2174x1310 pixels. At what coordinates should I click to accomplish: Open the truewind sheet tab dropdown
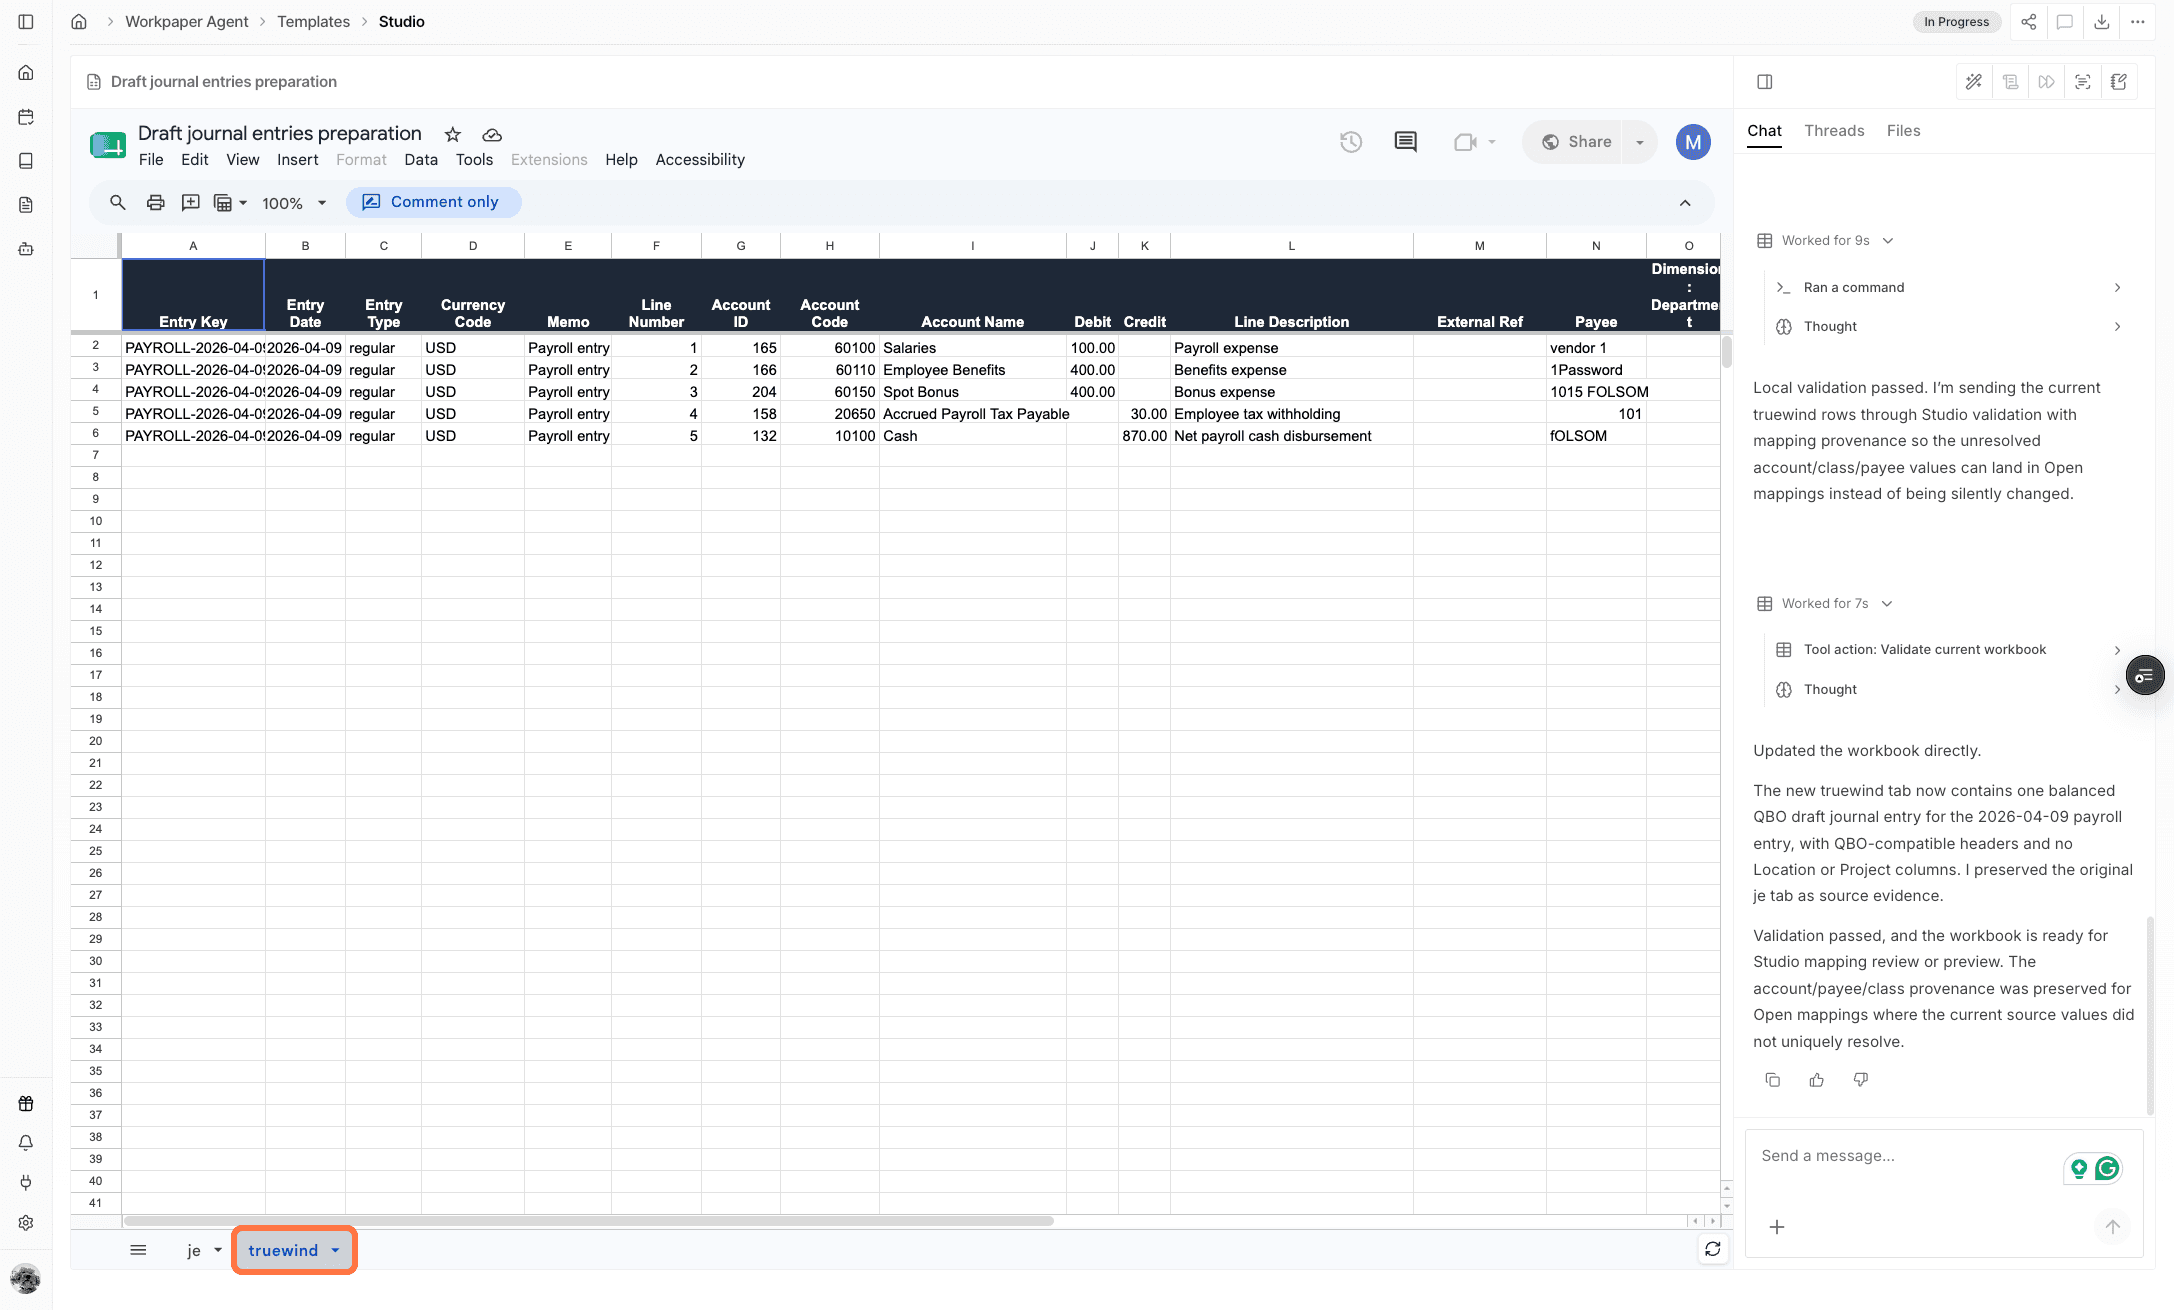pos(335,1251)
